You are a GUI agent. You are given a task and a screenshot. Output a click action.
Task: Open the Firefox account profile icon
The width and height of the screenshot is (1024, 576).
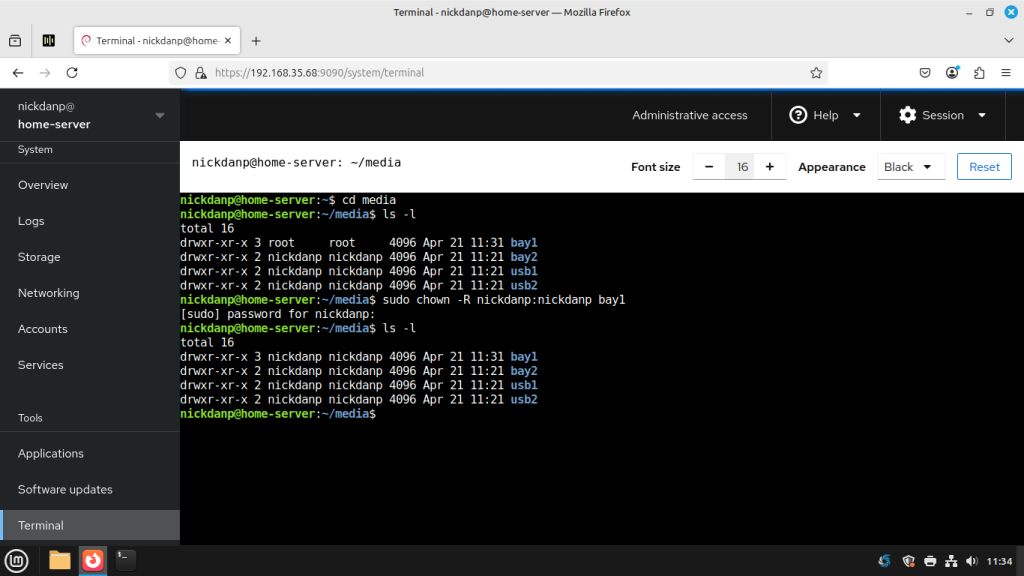pyautogui.click(x=953, y=73)
